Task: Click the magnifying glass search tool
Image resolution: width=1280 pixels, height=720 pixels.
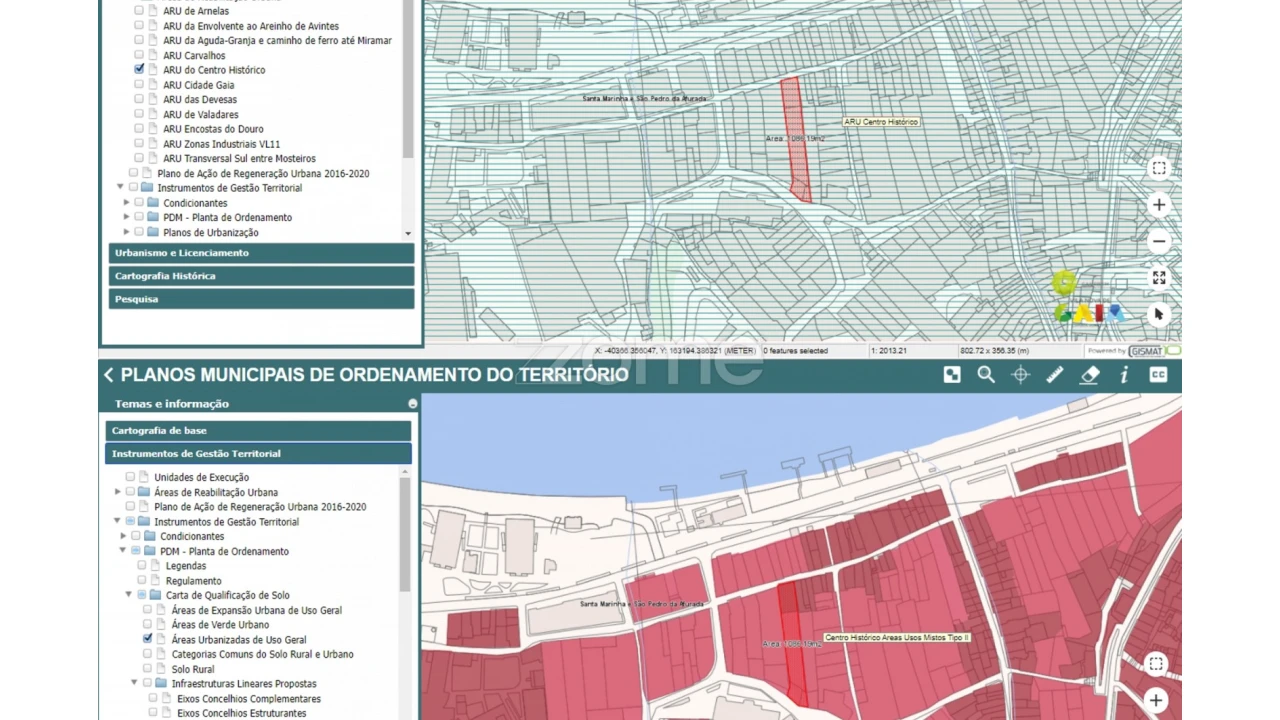Action: click(x=986, y=375)
